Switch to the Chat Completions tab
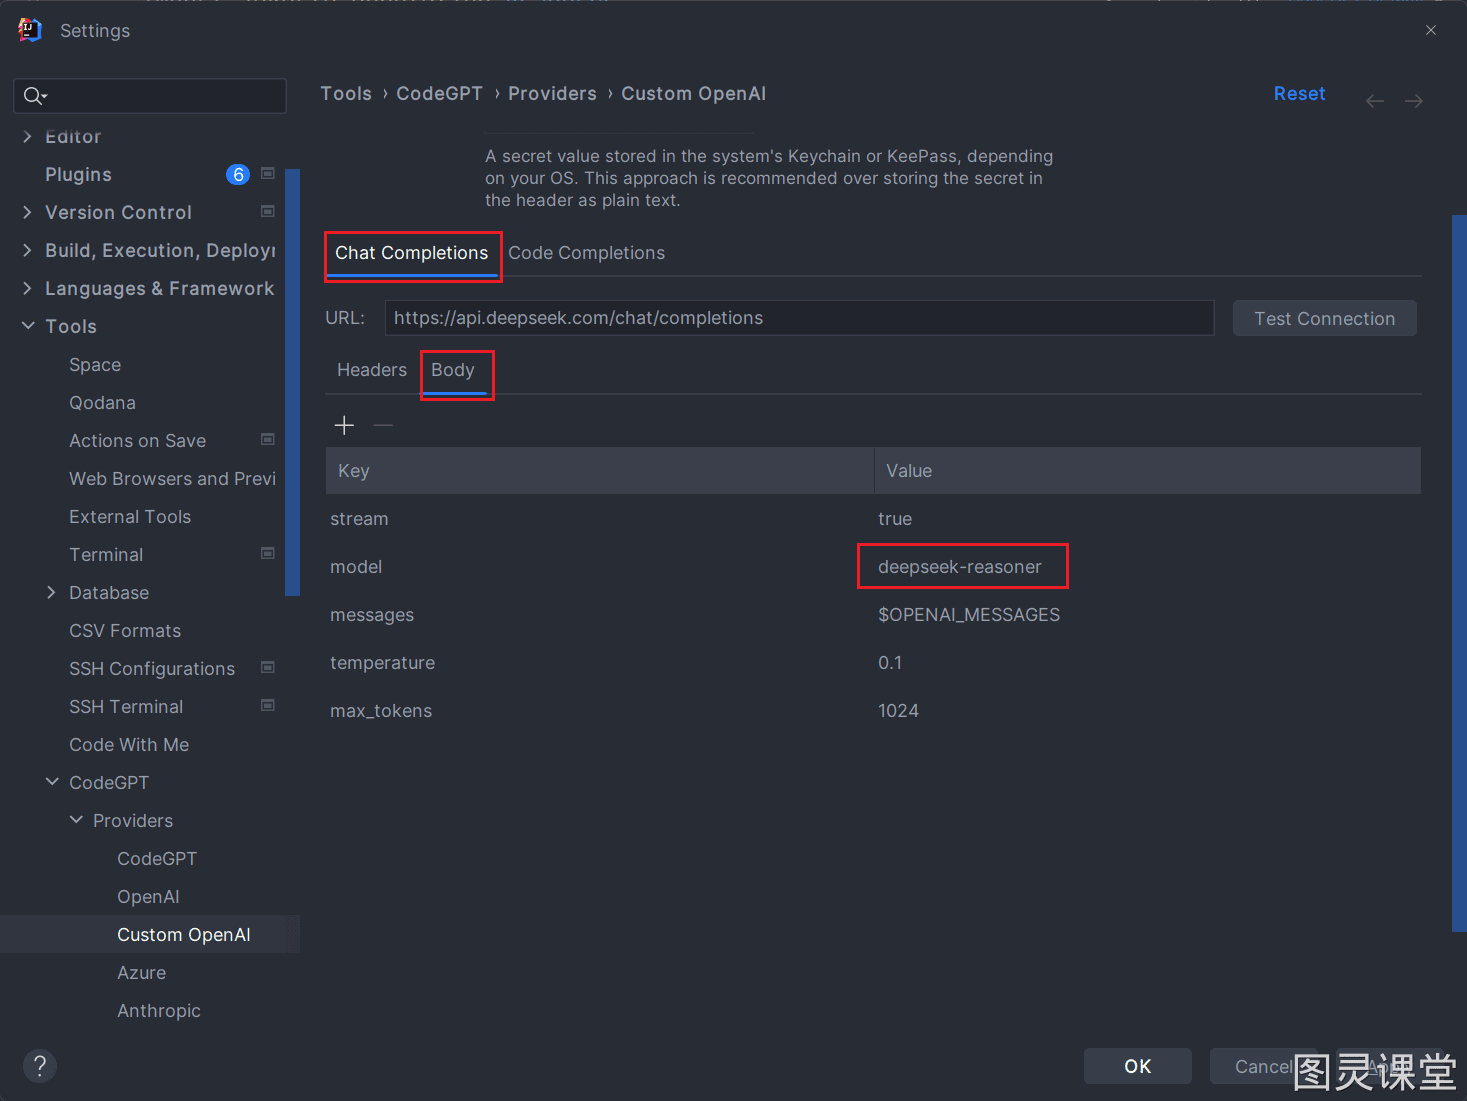The width and height of the screenshot is (1467, 1101). [412, 253]
